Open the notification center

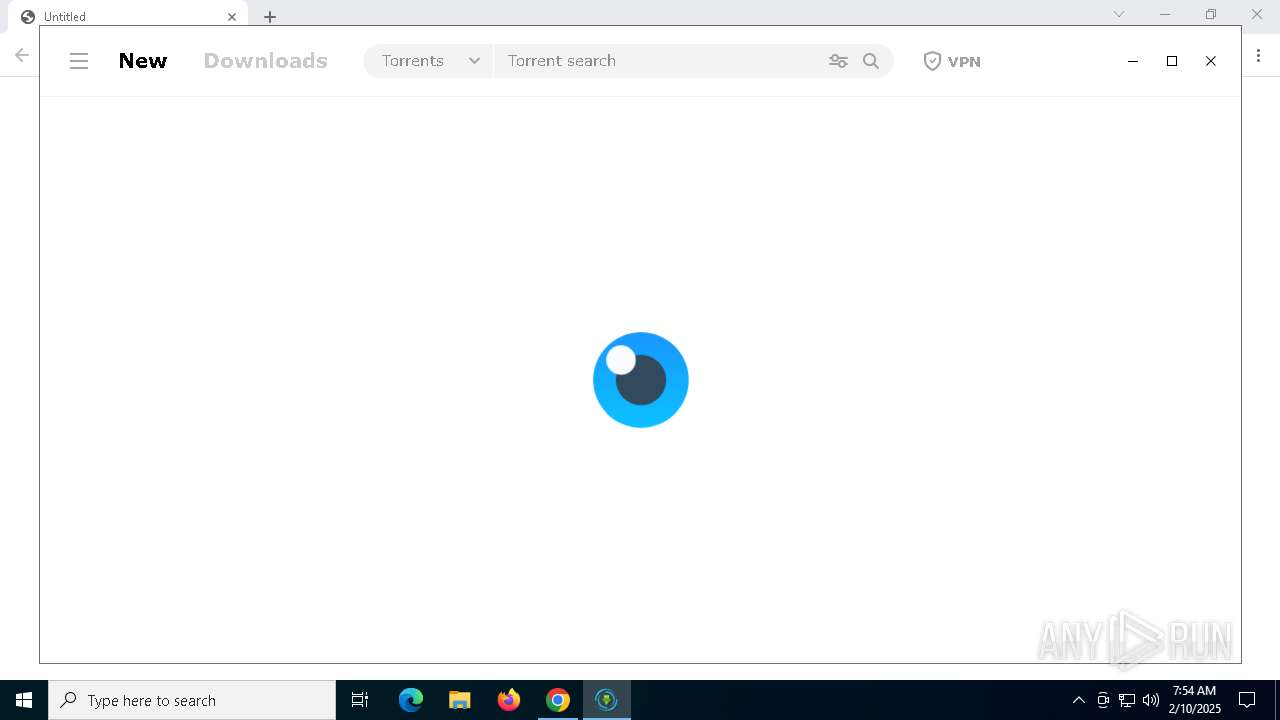click(x=1247, y=700)
